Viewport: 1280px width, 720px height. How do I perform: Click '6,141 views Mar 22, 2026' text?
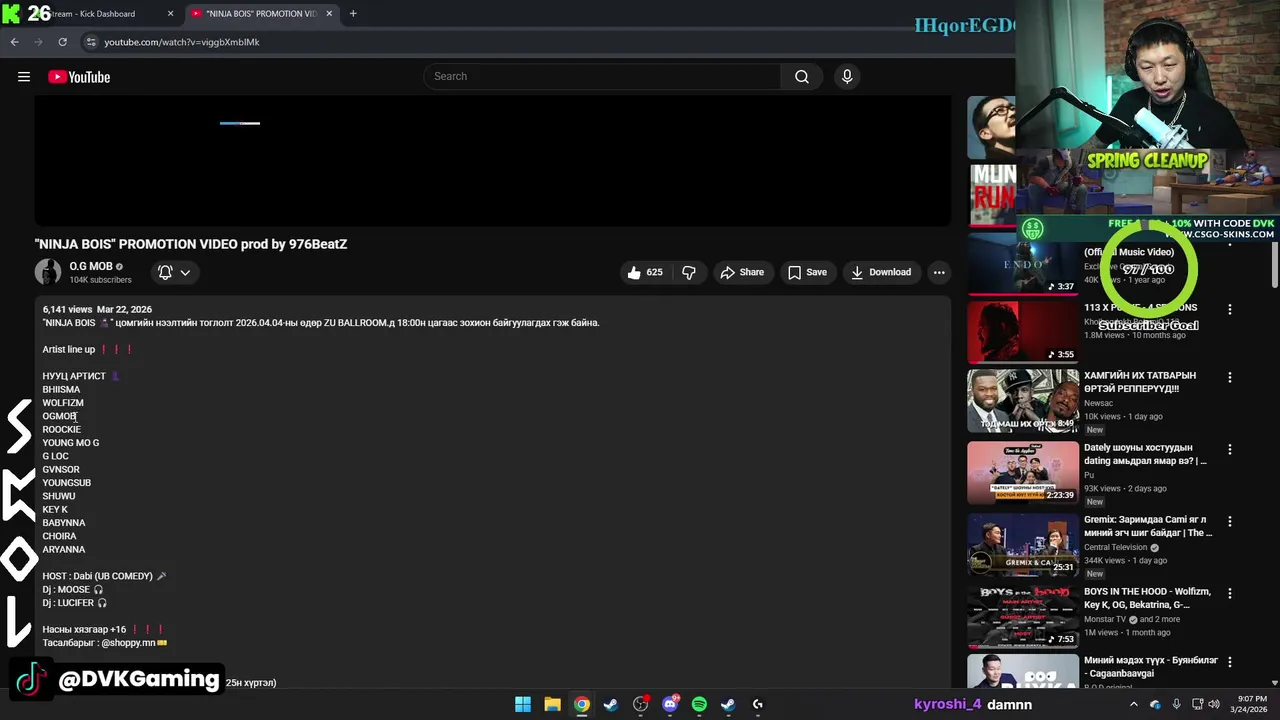click(97, 310)
